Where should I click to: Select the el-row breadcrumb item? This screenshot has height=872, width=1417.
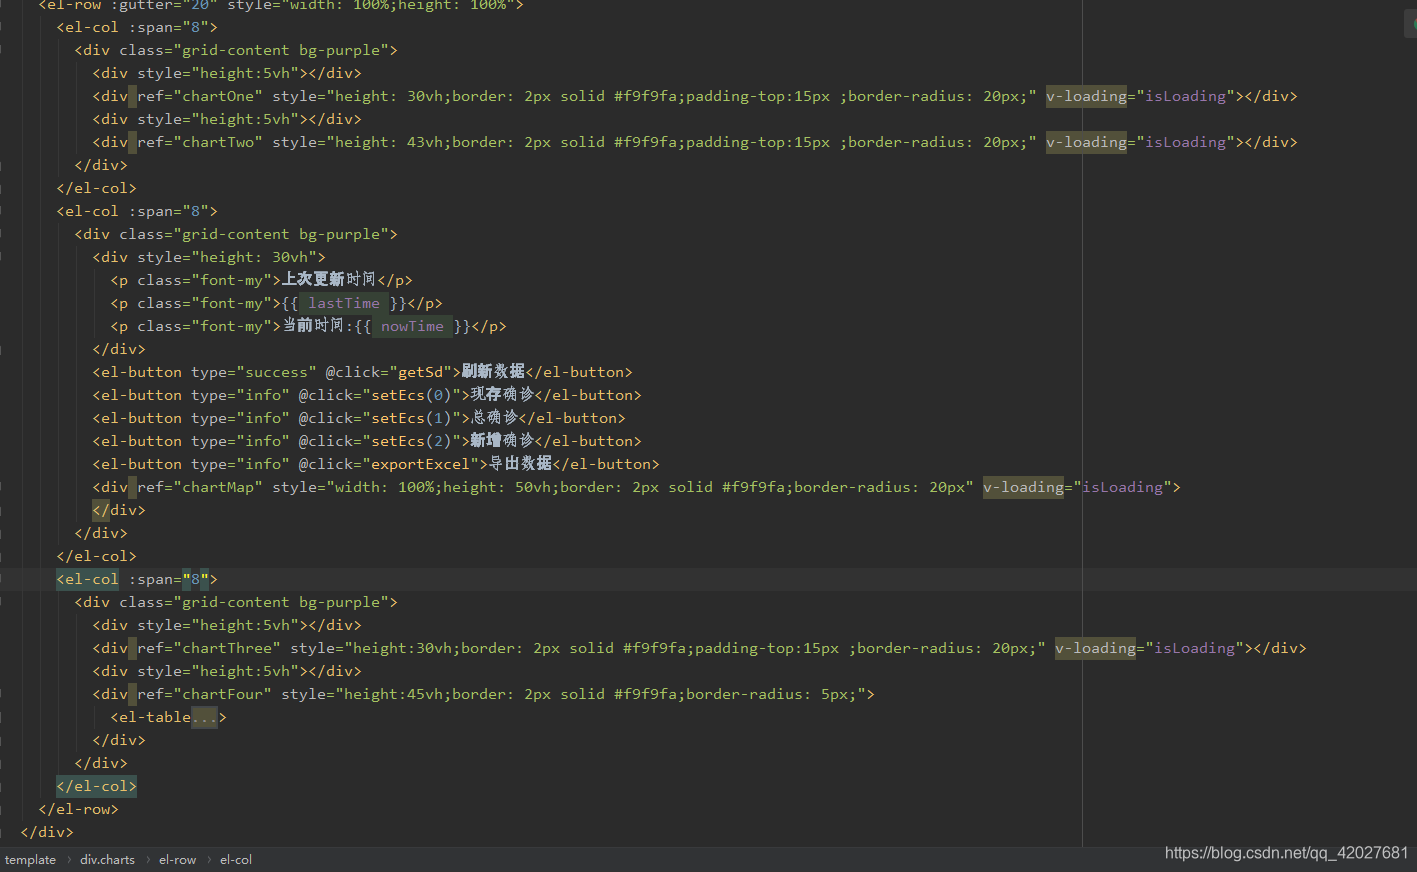coord(177,860)
